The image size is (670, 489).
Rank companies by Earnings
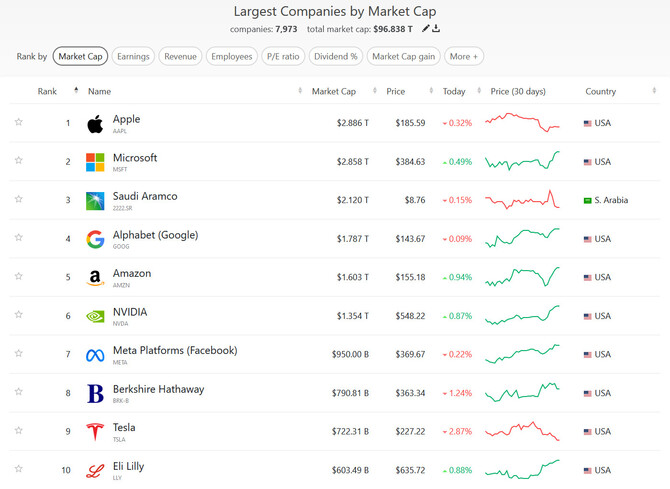pyautogui.click(x=133, y=56)
